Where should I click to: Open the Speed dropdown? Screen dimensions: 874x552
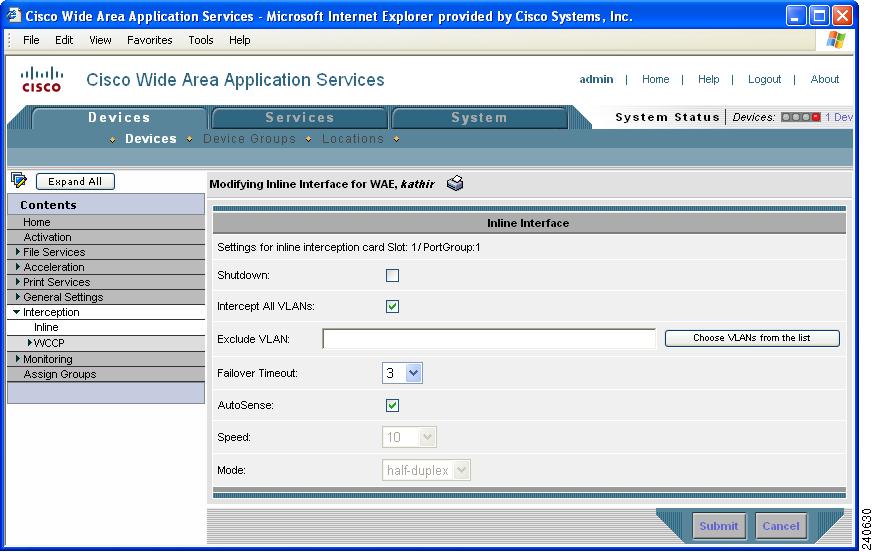(409, 437)
